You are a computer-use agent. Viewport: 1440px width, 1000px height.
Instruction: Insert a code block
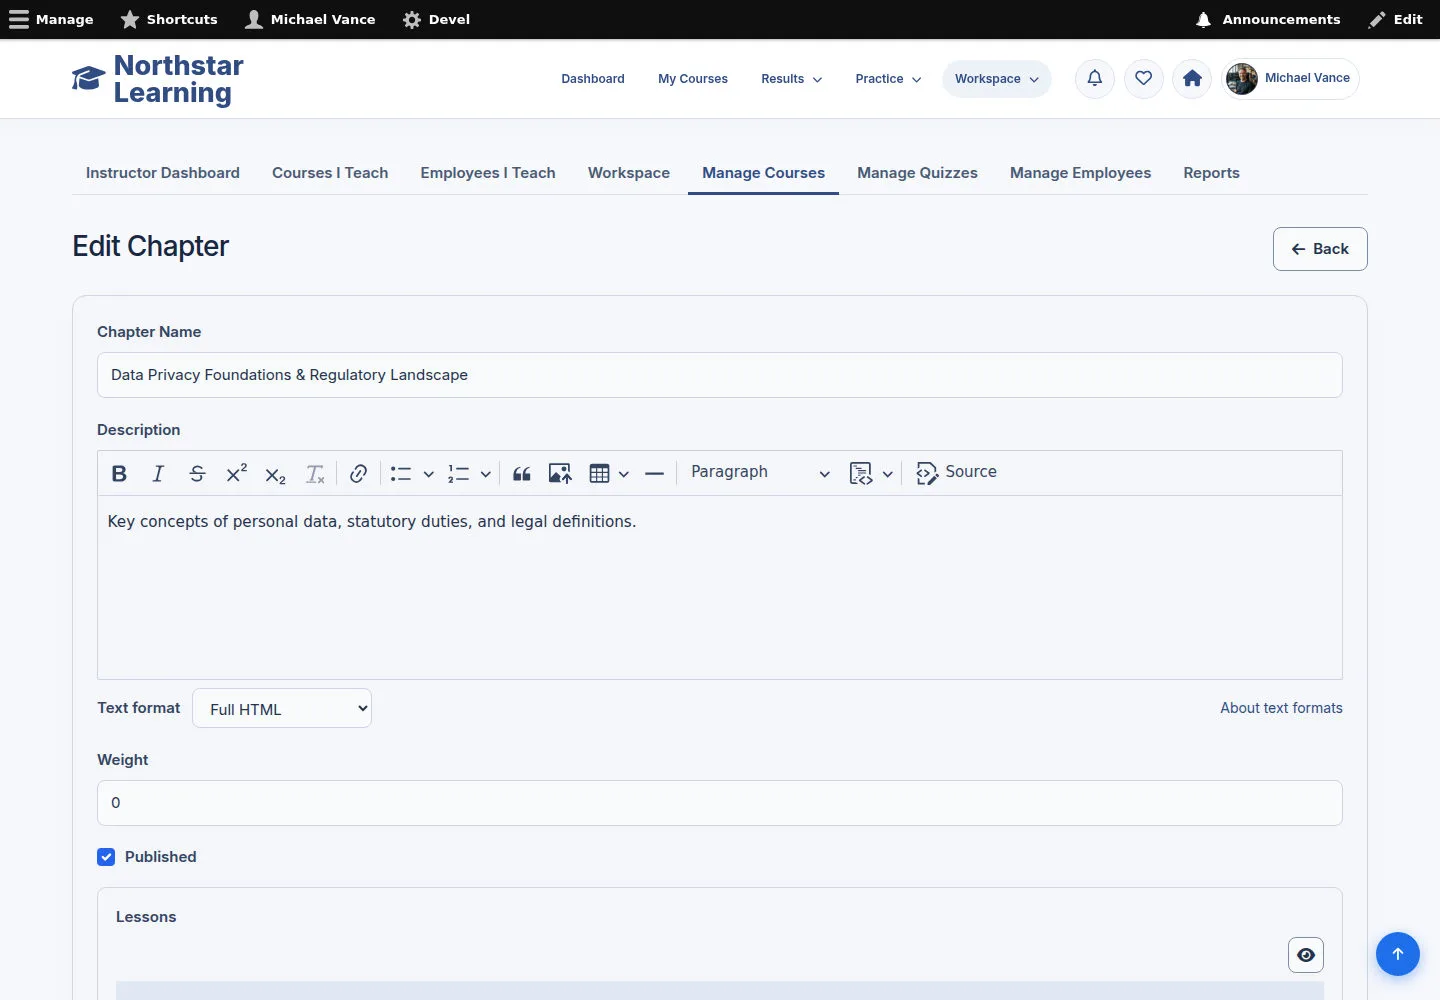[x=860, y=473]
